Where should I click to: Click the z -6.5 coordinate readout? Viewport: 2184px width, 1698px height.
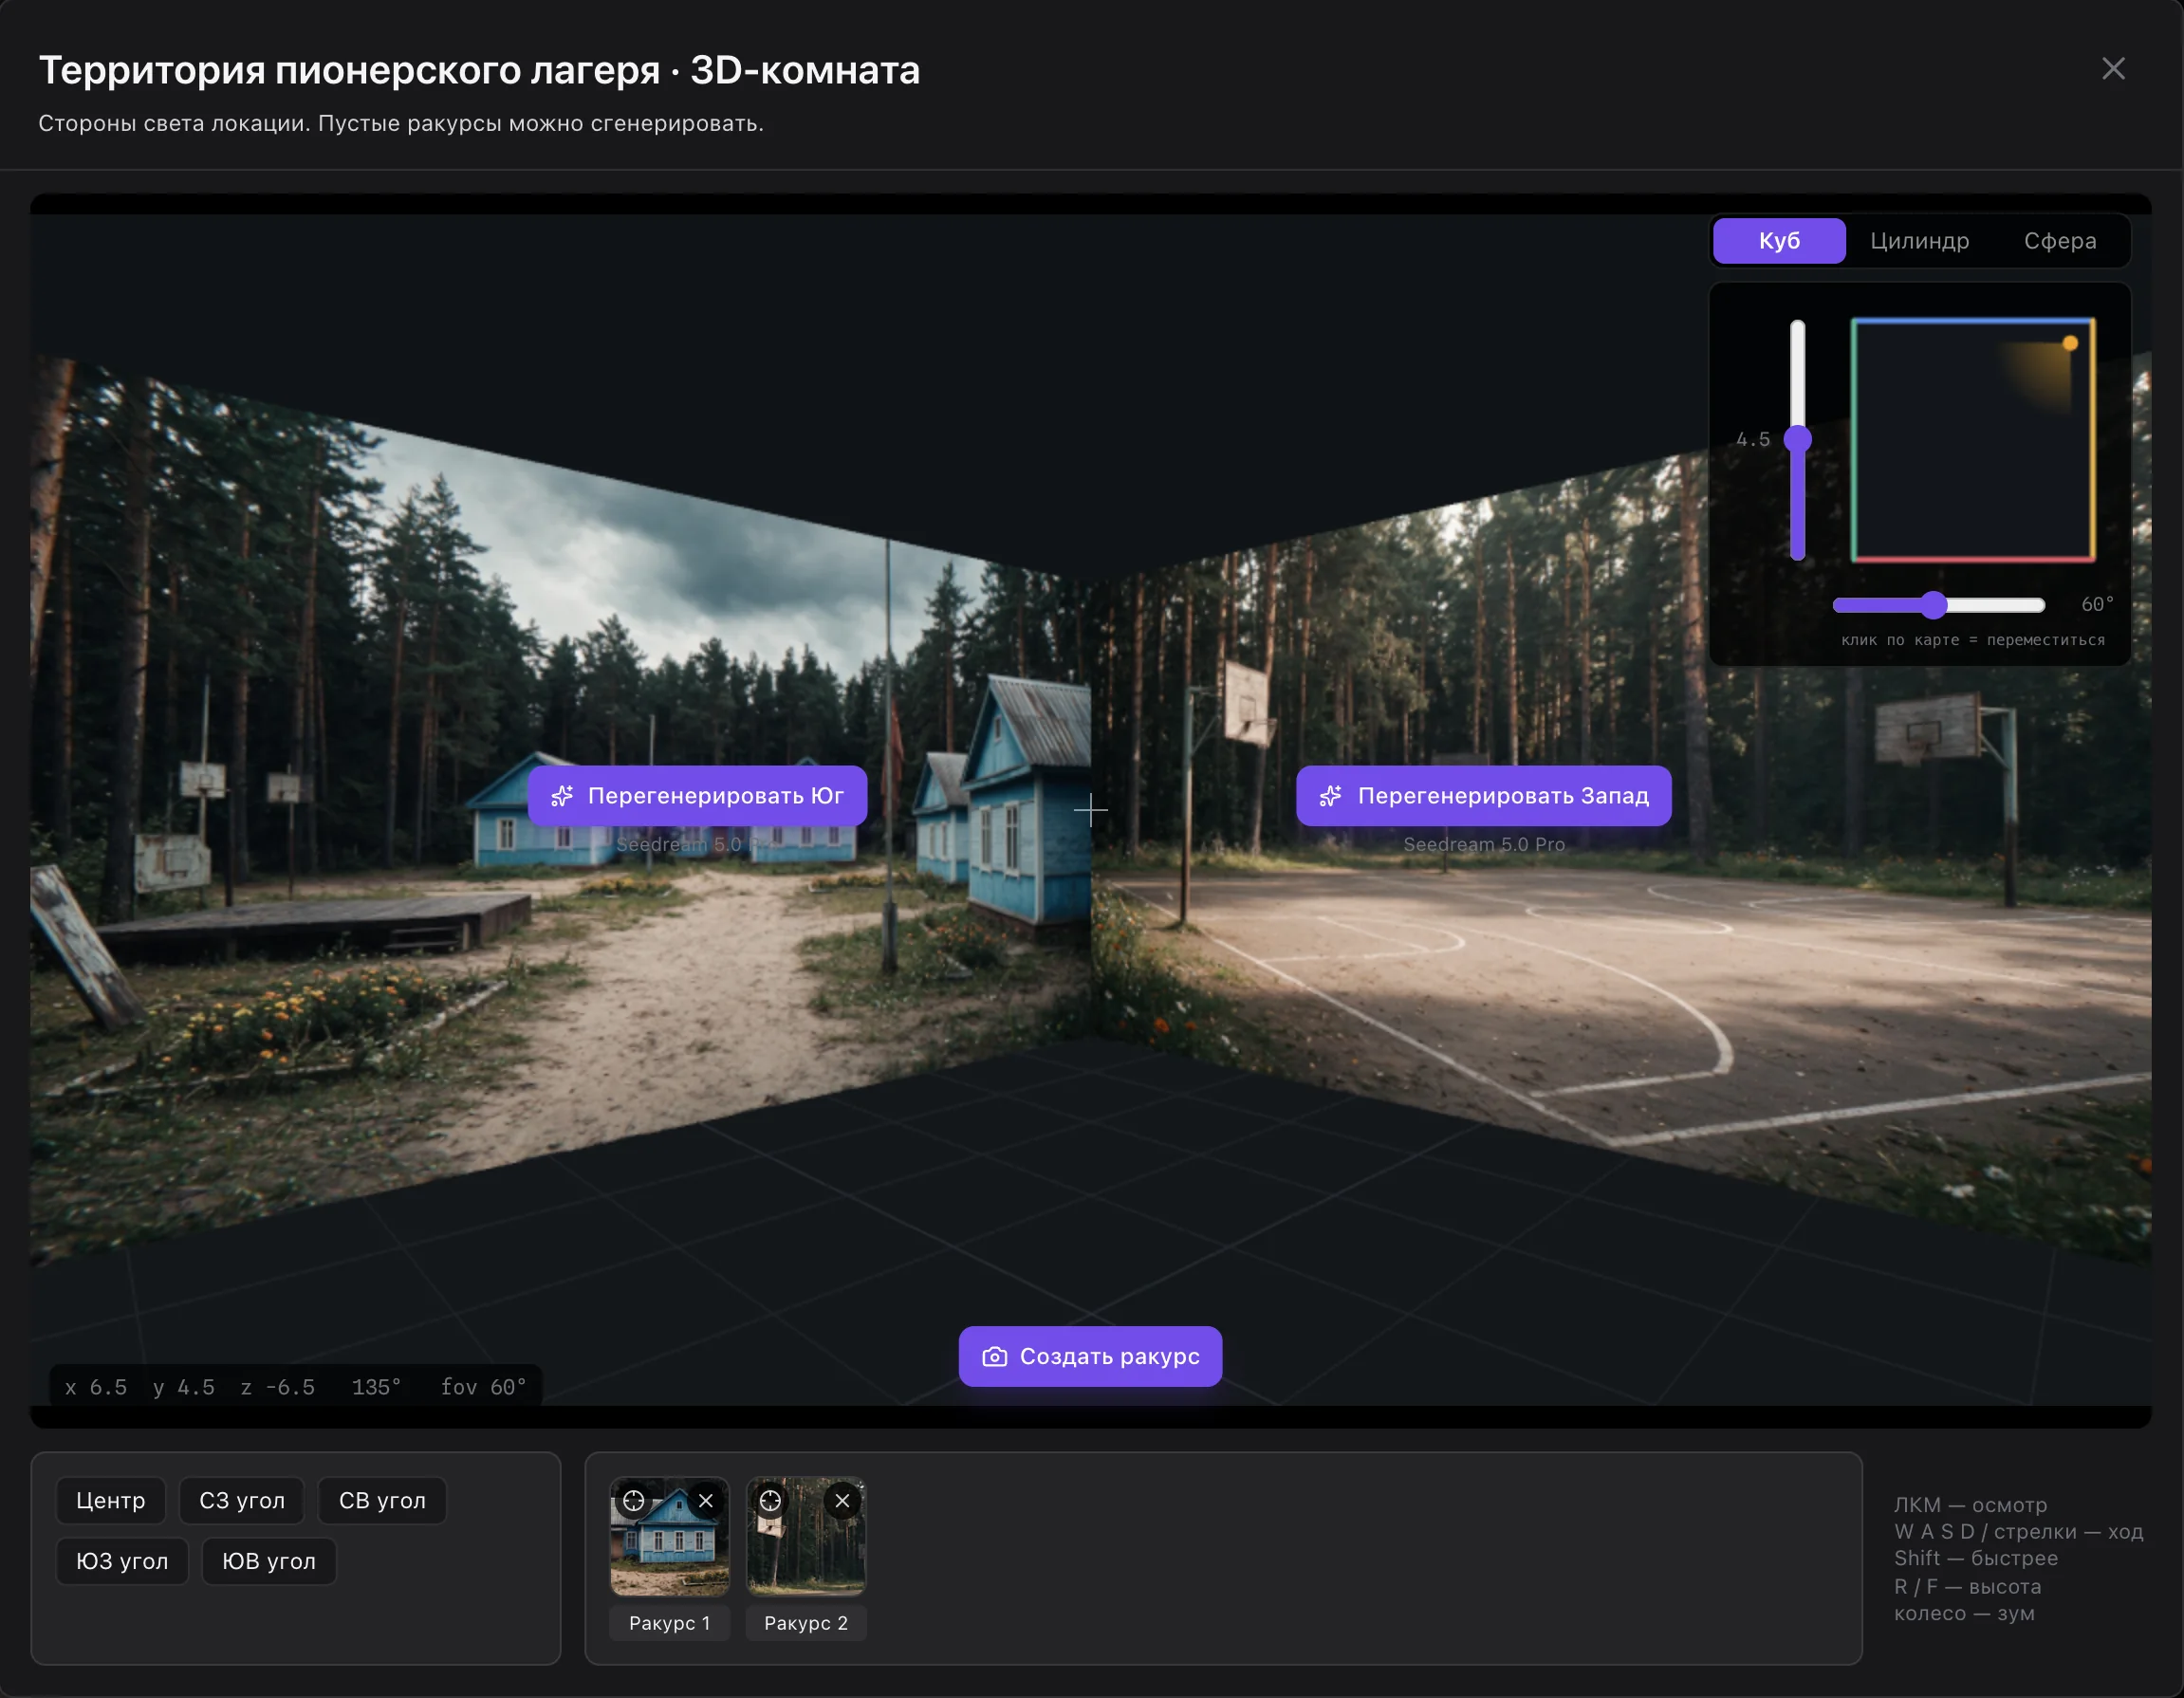(277, 1387)
